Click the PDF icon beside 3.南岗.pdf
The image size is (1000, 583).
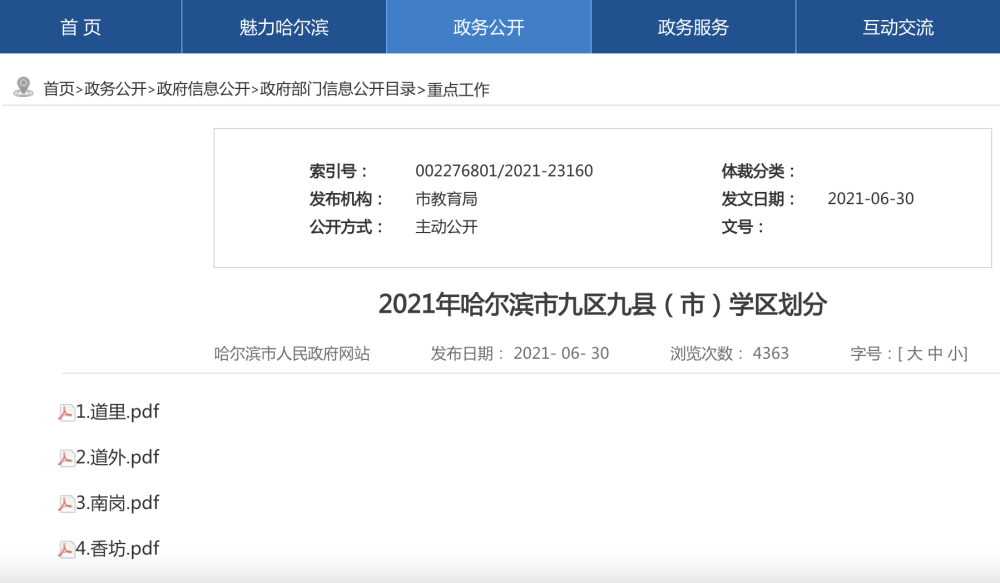[66, 504]
